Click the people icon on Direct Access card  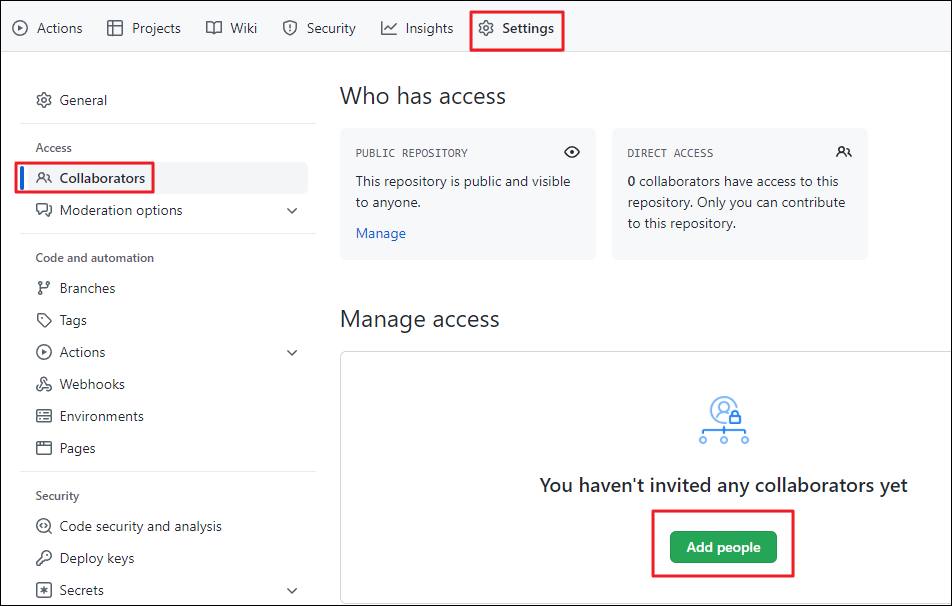pos(844,152)
